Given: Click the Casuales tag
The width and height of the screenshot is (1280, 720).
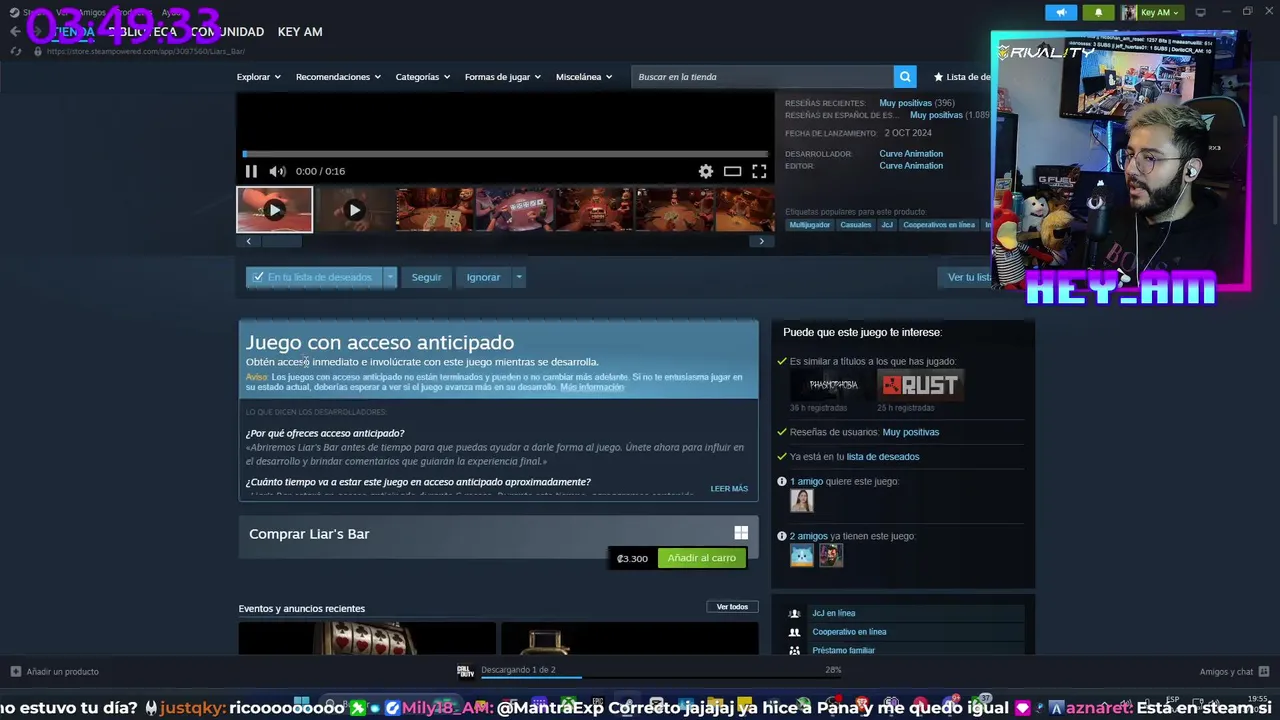Looking at the screenshot, I should tap(856, 225).
